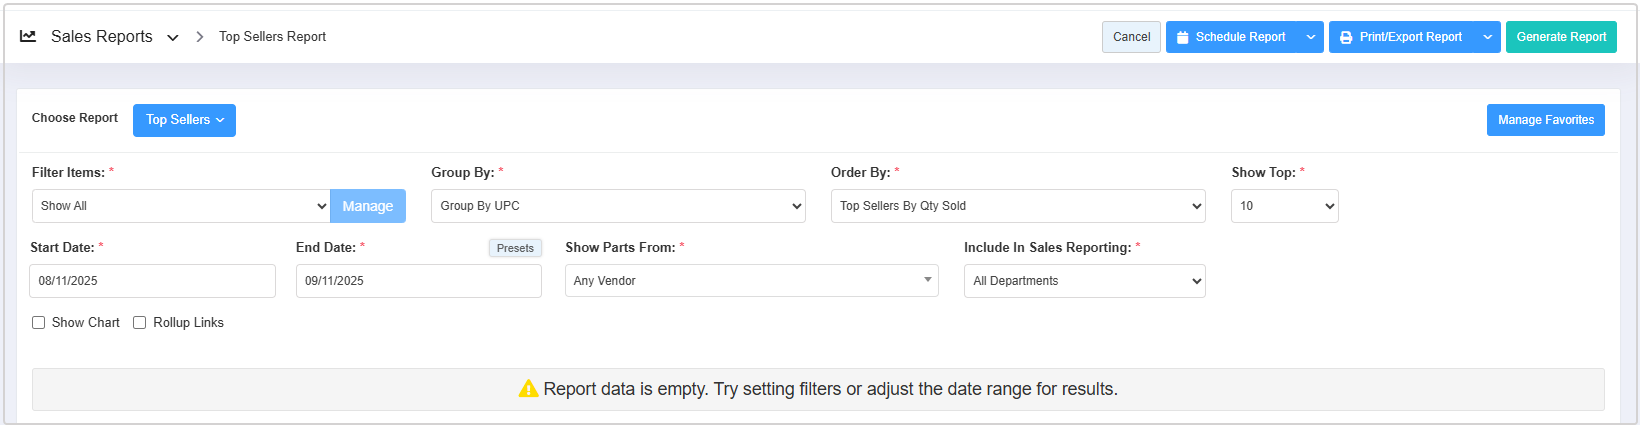Toggle the Rollup Links checkbox
1640x425 pixels.
pos(140,322)
